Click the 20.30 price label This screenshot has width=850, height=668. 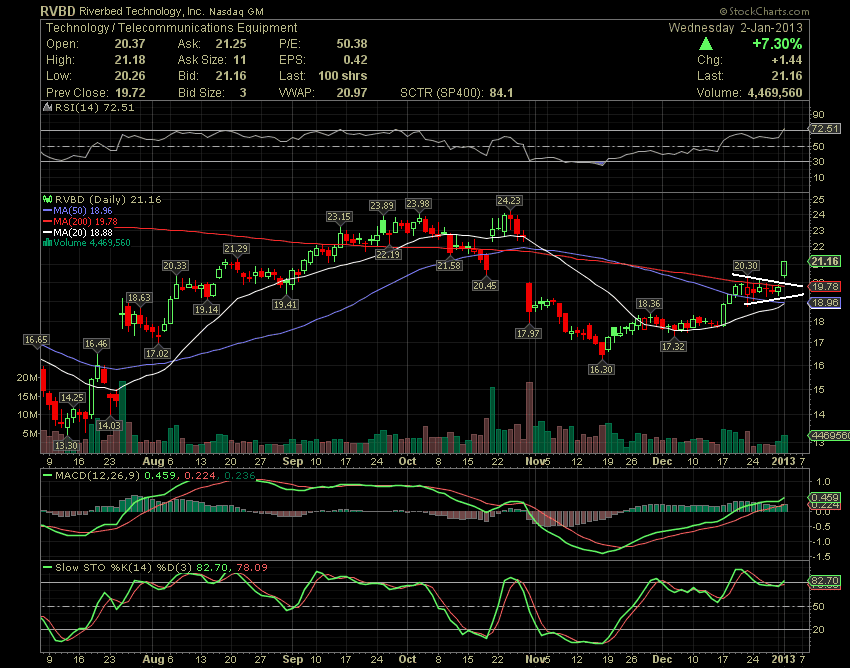[746, 266]
